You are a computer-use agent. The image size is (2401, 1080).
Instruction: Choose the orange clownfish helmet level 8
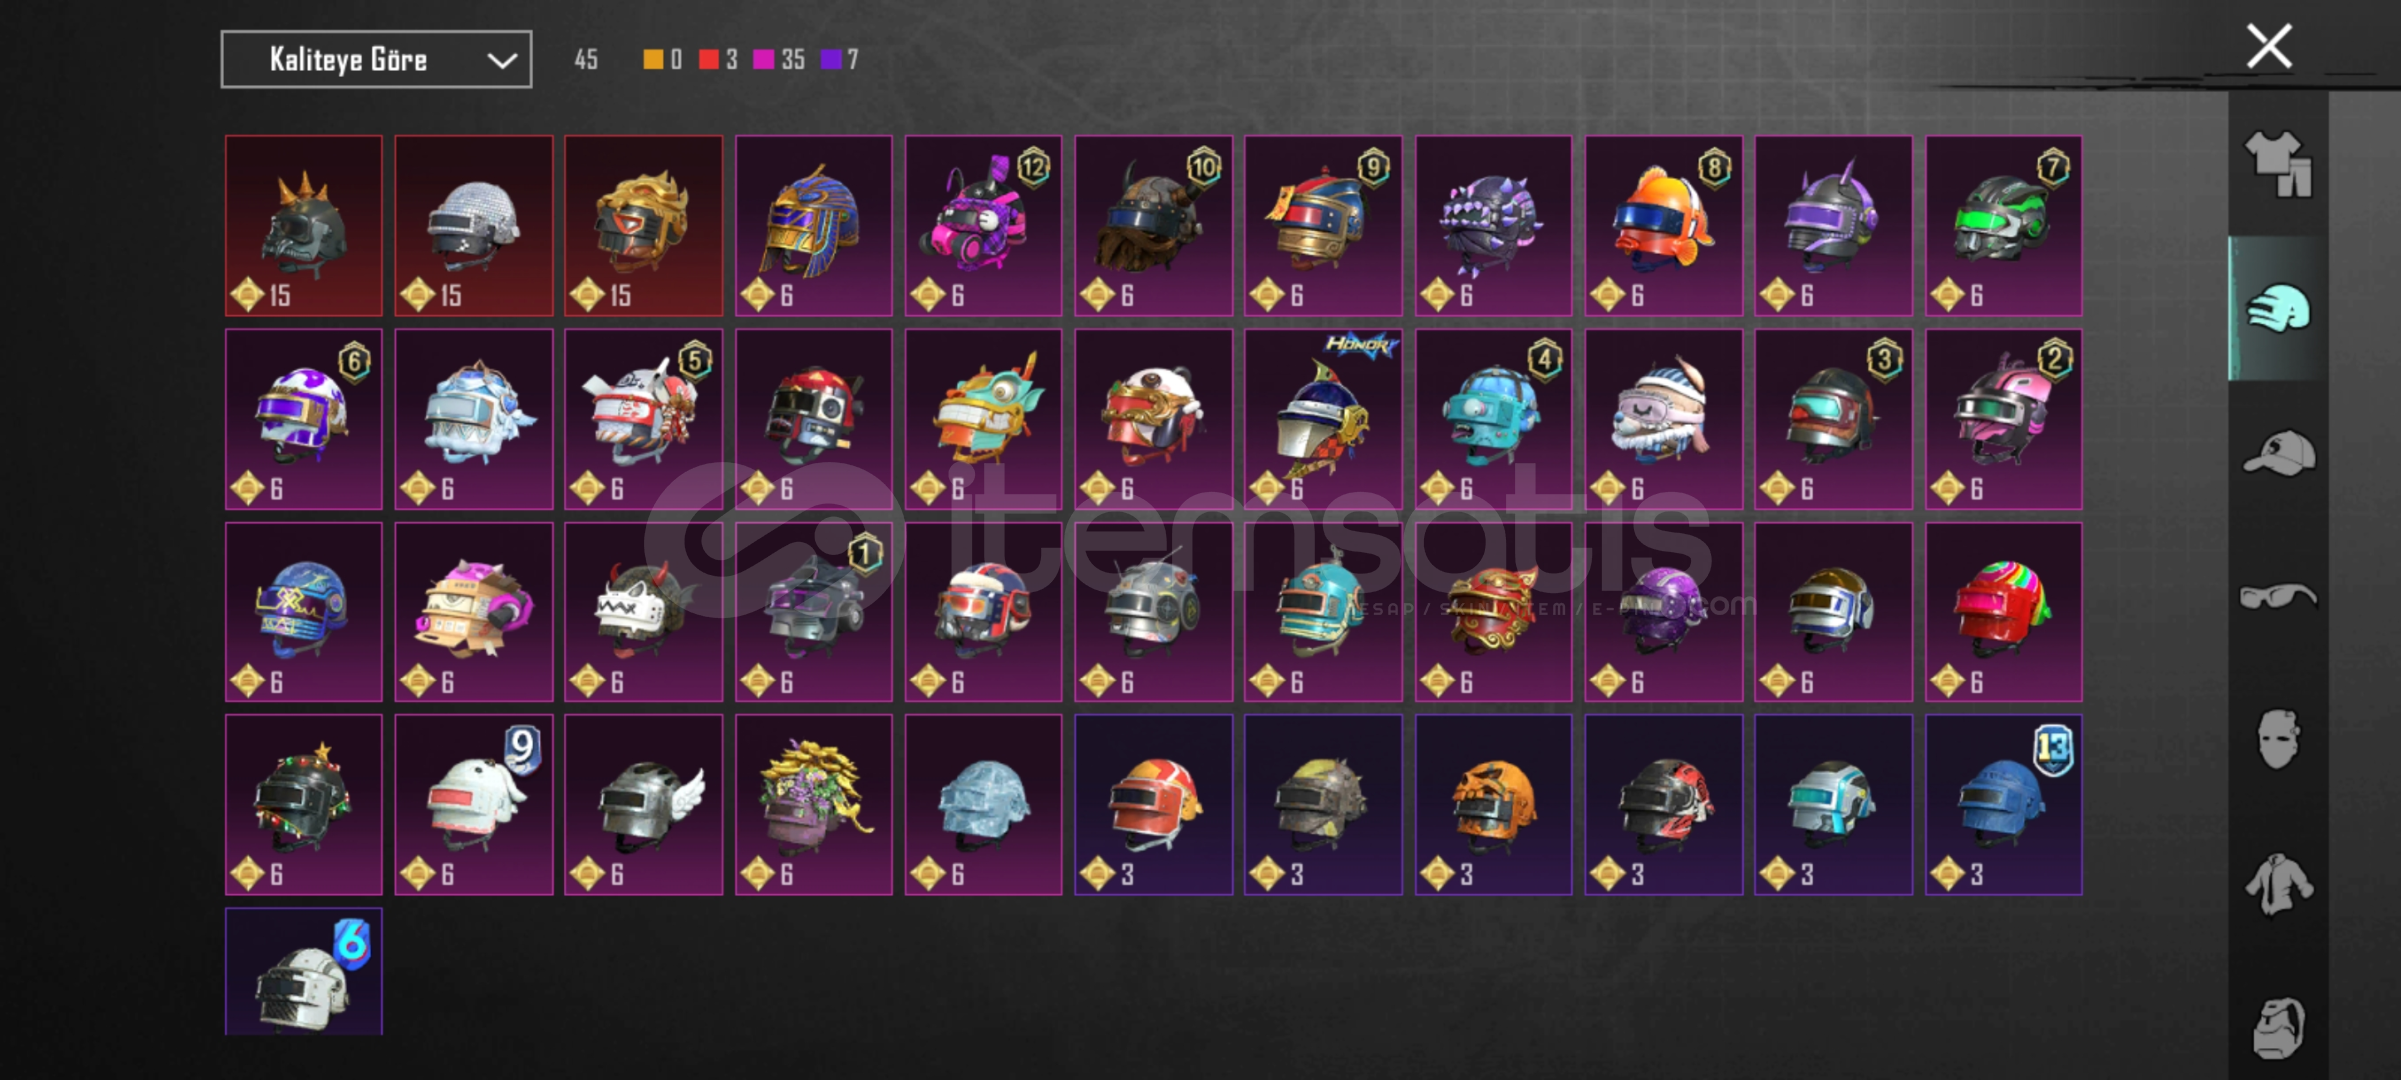(1663, 226)
